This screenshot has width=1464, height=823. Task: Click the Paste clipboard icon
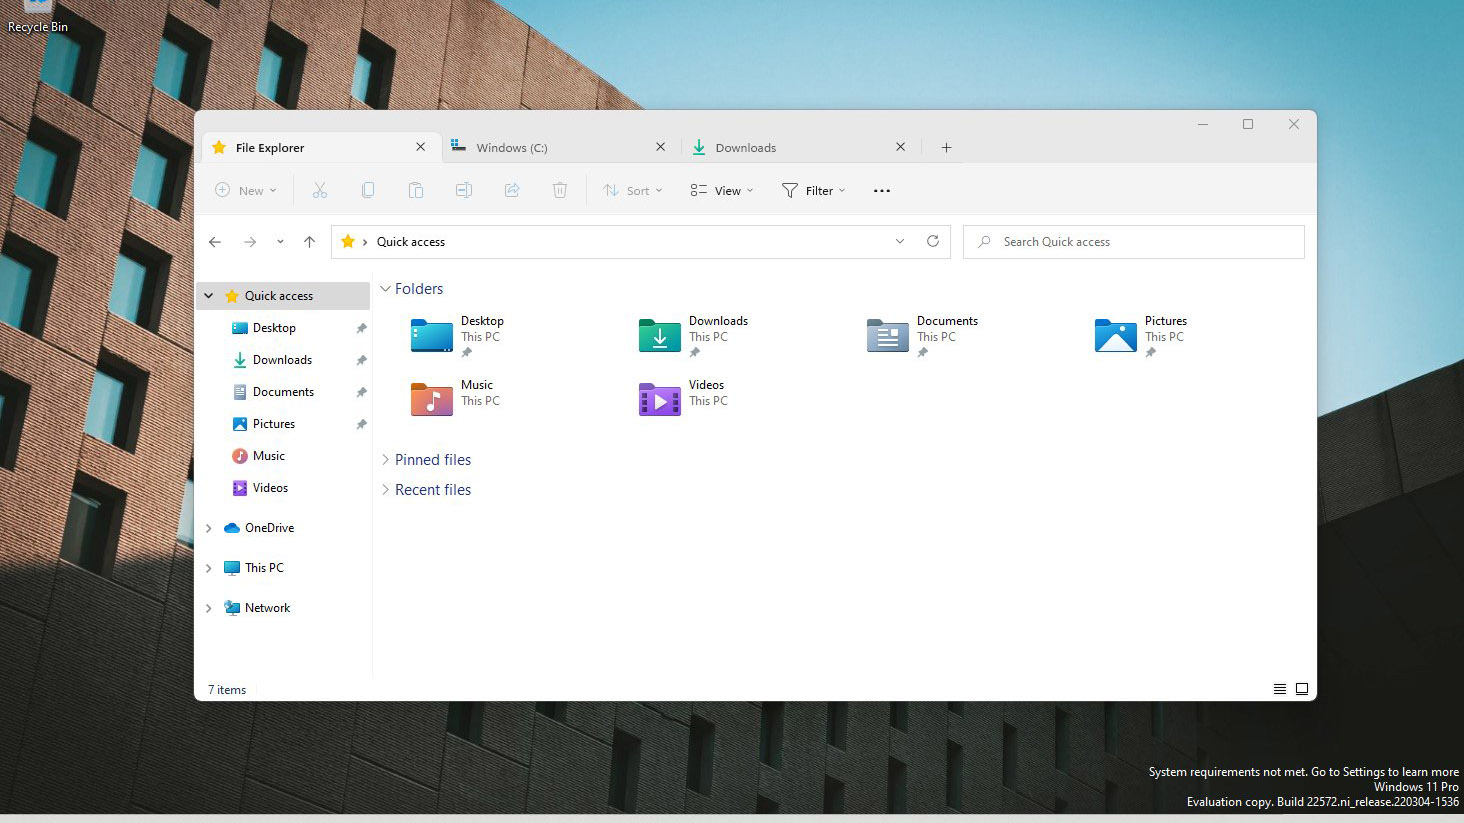point(416,190)
